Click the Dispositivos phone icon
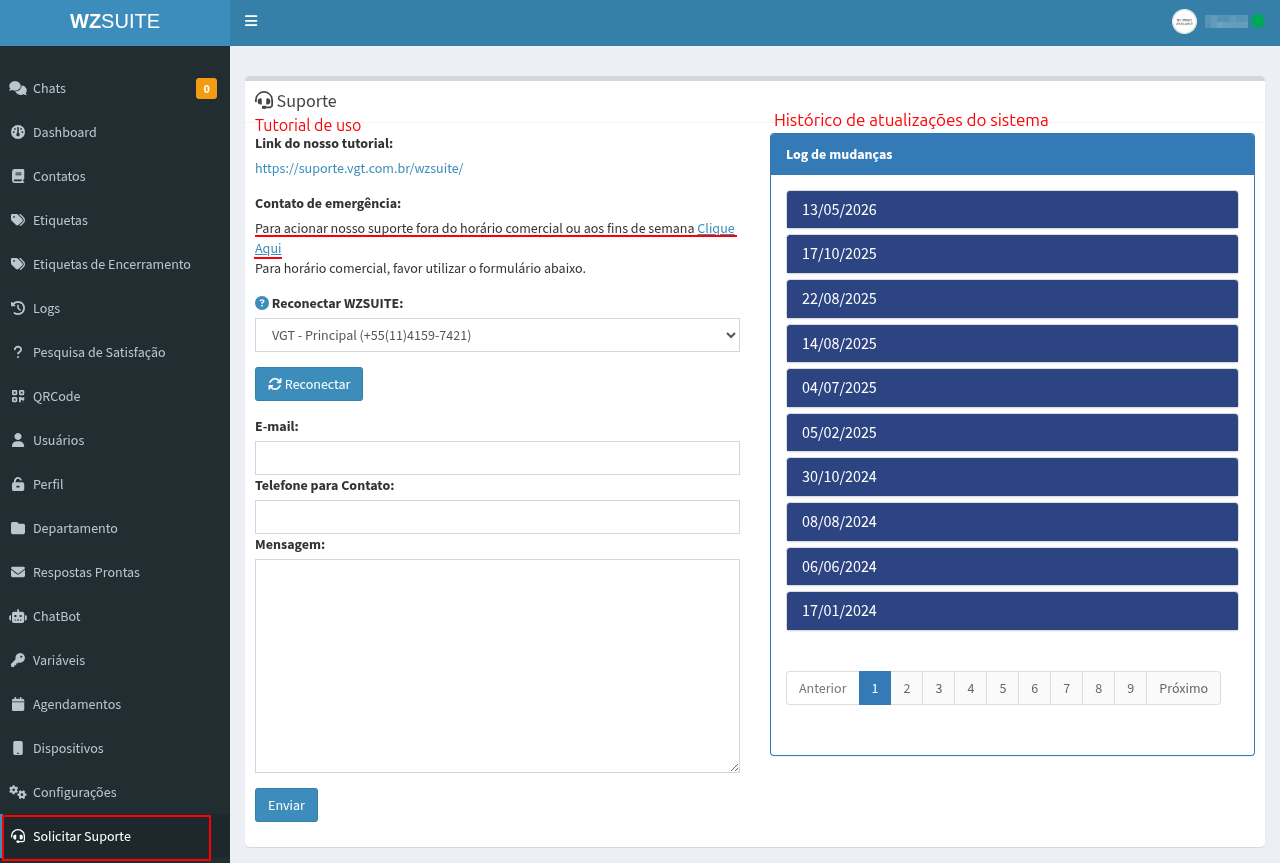Viewport: 1280px width, 863px height. (x=18, y=748)
